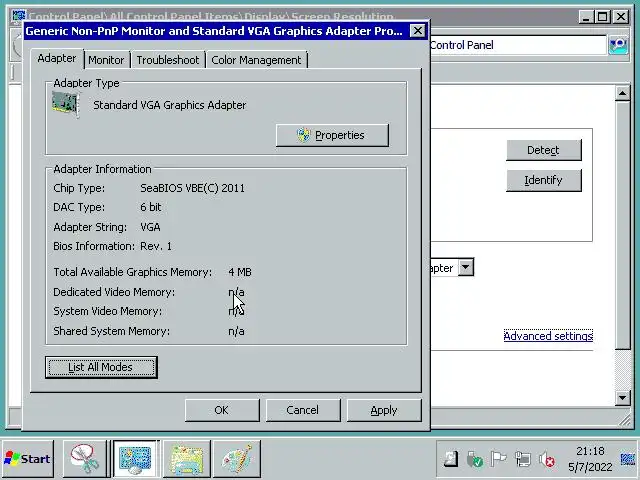Open the Color Management tab

tap(256, 60)
